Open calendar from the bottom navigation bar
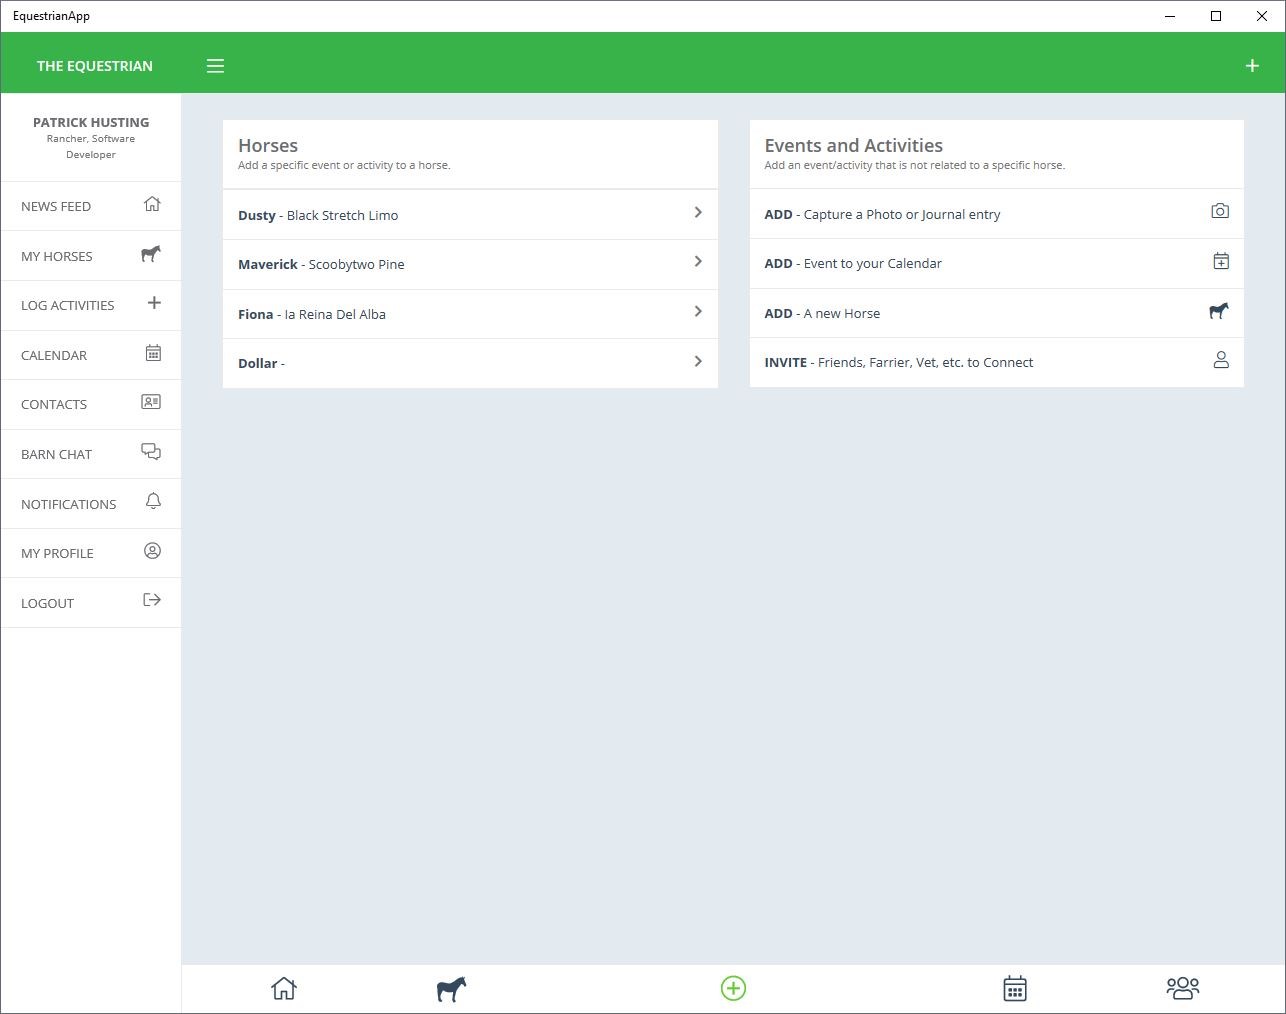The height and width of the screenshot is (1014, 1286). click(x=1015, y=988)
